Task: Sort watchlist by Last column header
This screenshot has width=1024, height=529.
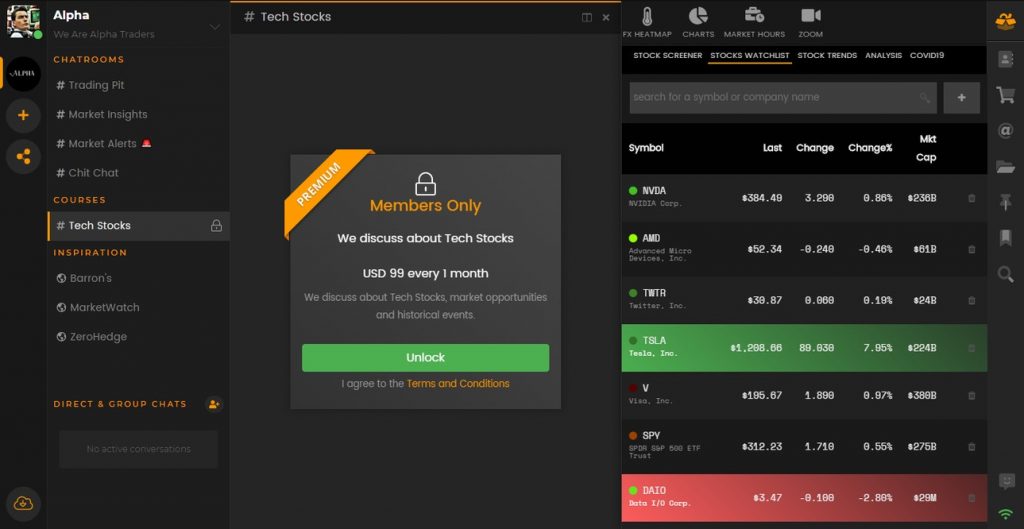Action: [x=772, y=148]
